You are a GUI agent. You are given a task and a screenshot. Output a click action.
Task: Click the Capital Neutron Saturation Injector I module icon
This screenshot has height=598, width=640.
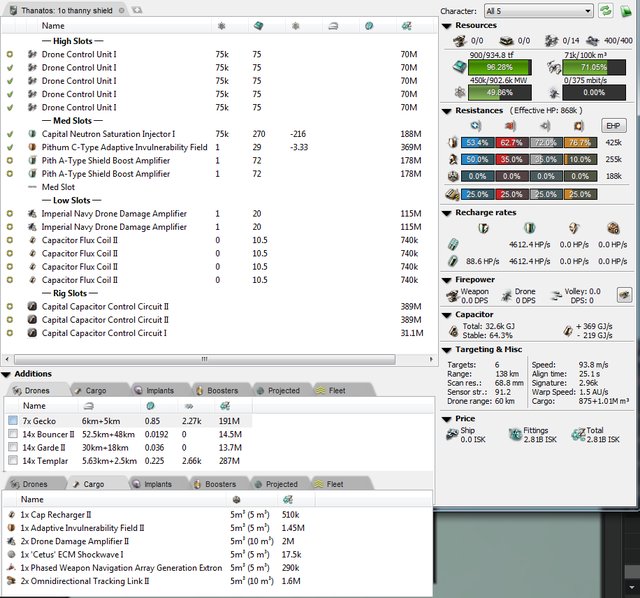pos(32,133)
